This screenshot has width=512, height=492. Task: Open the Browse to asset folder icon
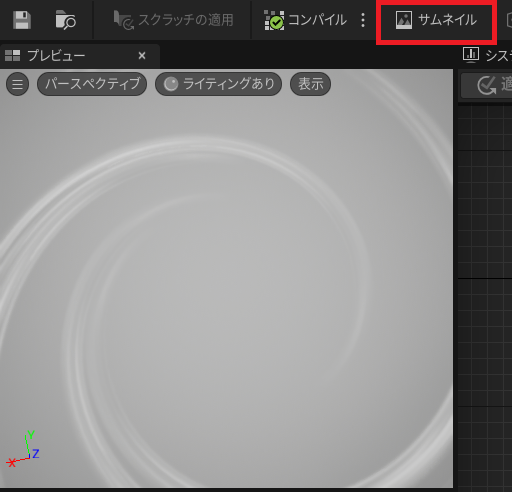coord(65,20)
